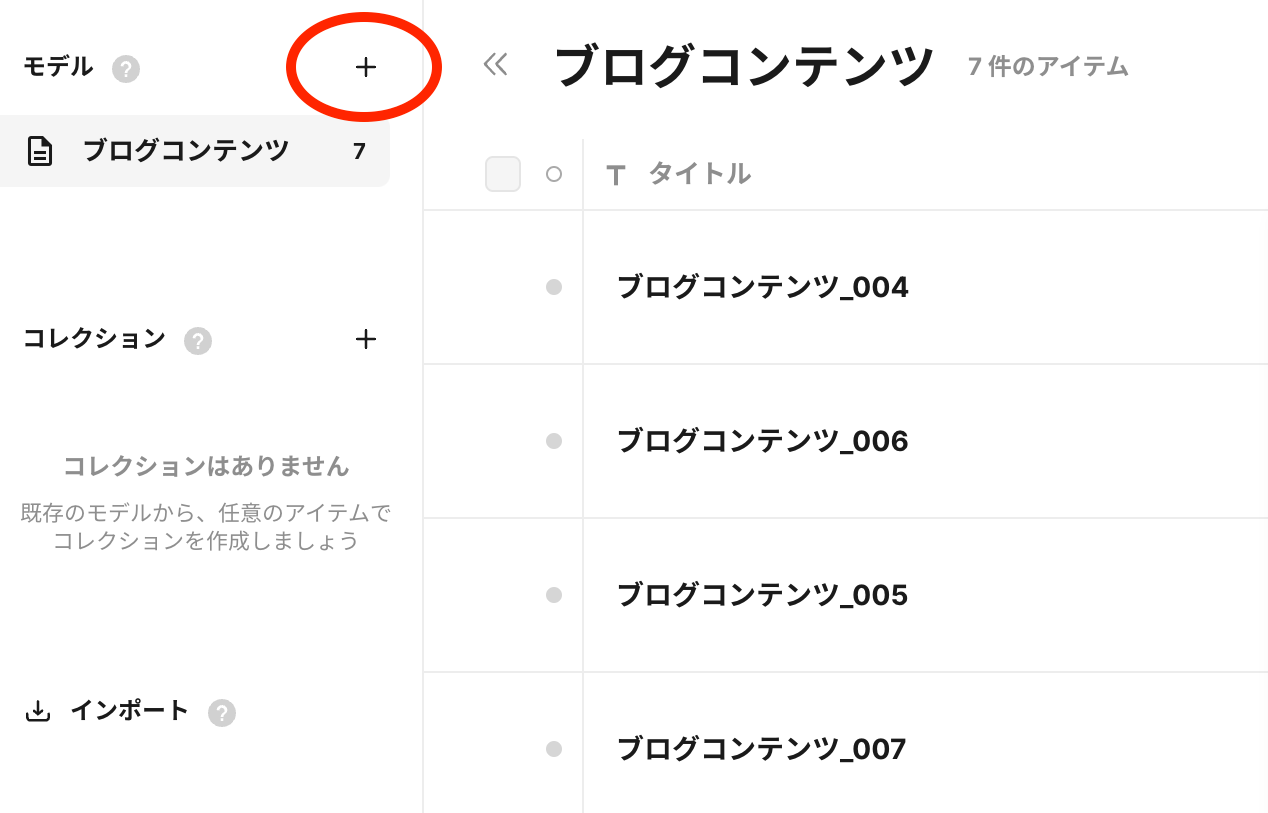The image size is (1268, 813).
Task: Toggle the select-all checkbox in table header
Action: (x=503, y=174)
